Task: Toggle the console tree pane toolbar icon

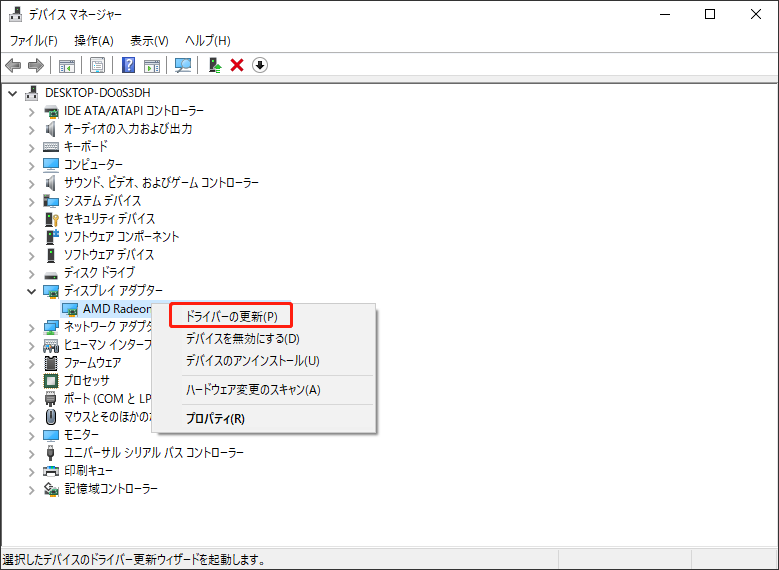Action: pos(67,65)
